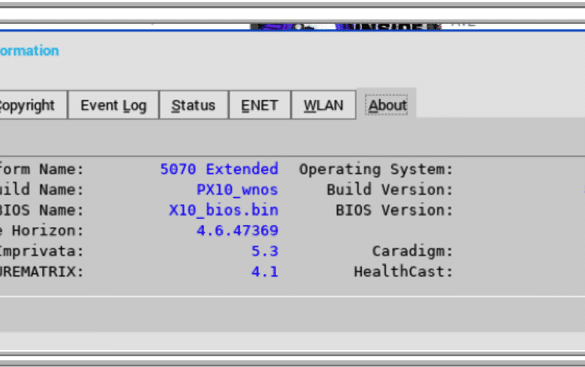Click the BIOS Version label
The width and height of the screenshot is (585, 367).
pyautogui.click(x=394, y=210)
